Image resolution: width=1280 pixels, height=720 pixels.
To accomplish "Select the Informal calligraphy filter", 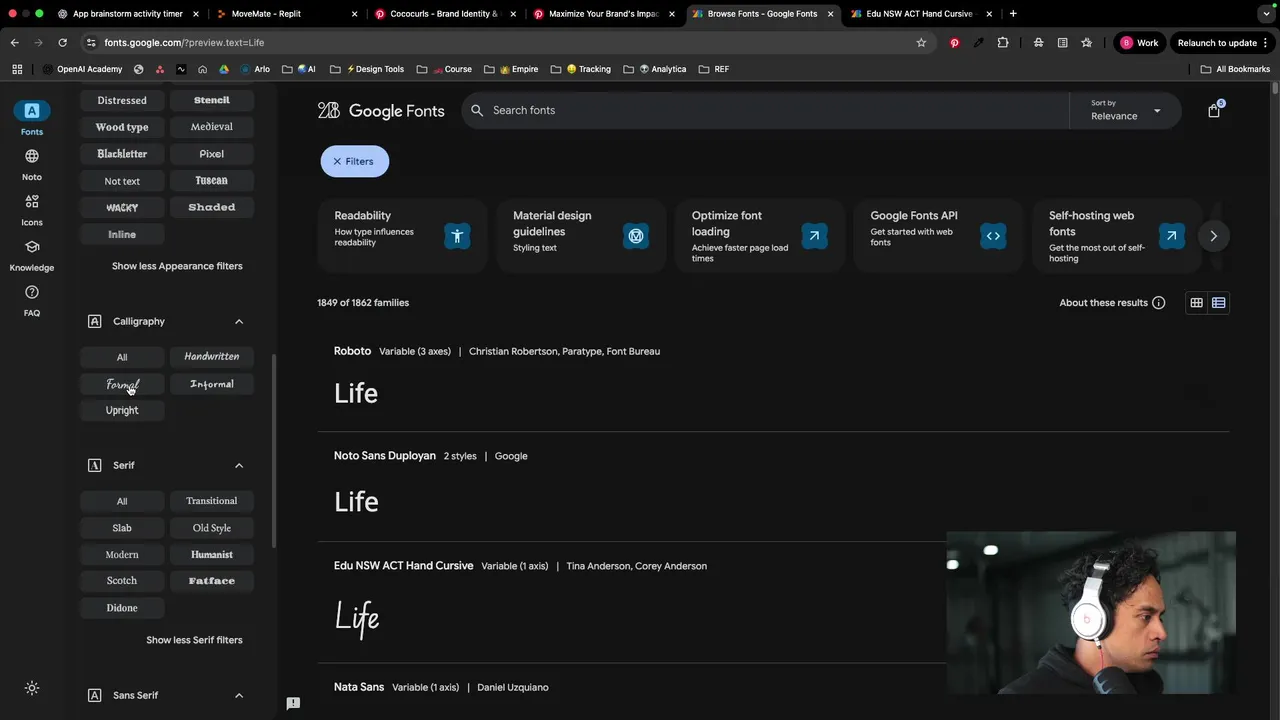I will coord(212,384).
